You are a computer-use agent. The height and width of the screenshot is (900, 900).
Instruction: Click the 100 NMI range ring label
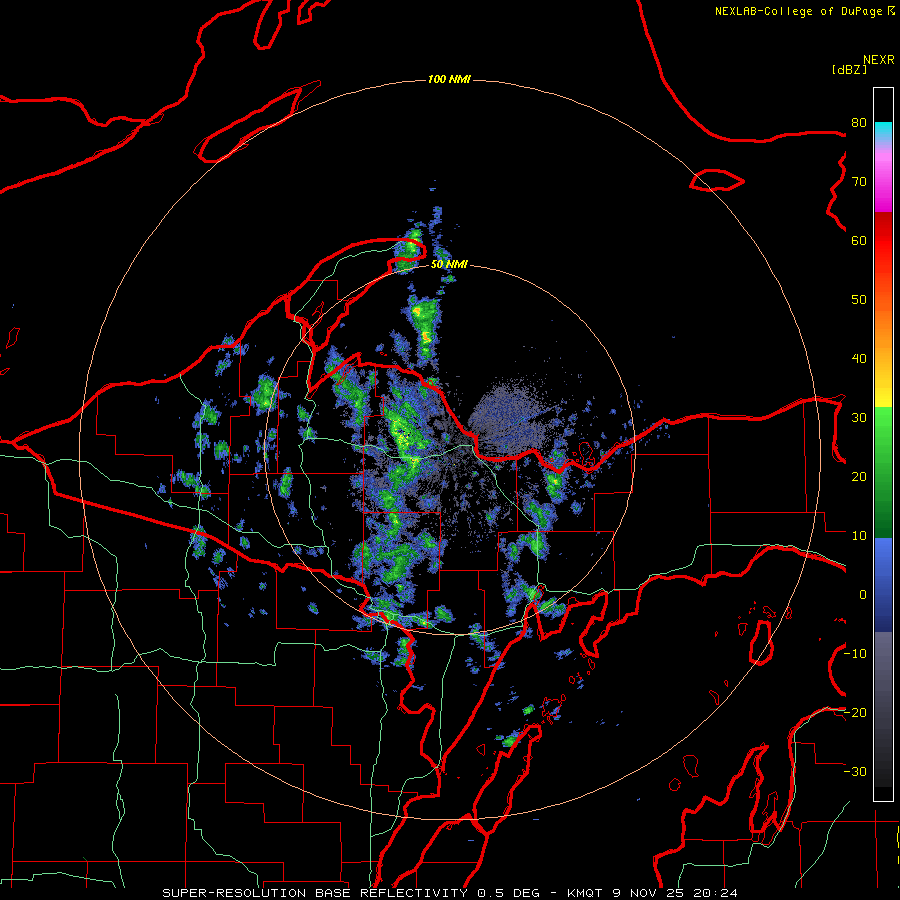click(x=449, y=79)
